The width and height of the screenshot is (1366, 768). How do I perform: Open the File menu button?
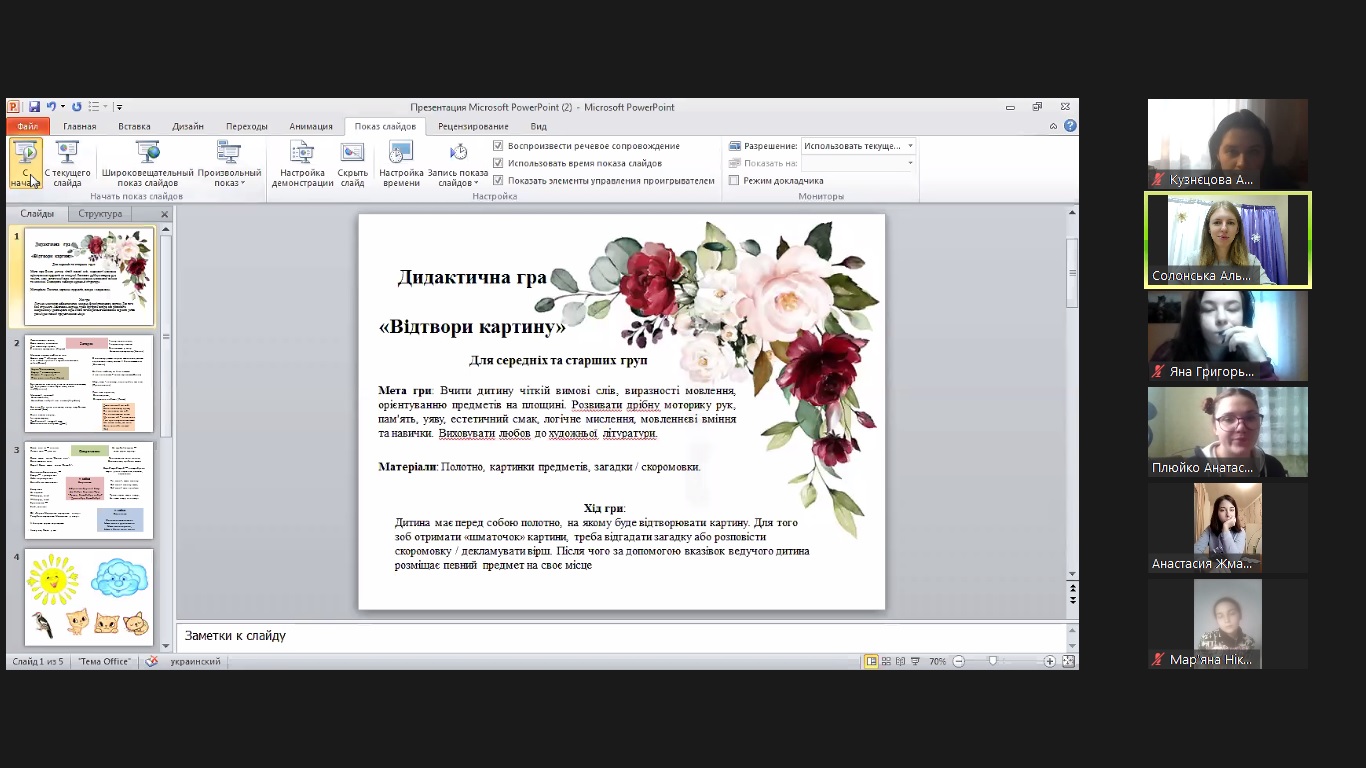point(27,127)
